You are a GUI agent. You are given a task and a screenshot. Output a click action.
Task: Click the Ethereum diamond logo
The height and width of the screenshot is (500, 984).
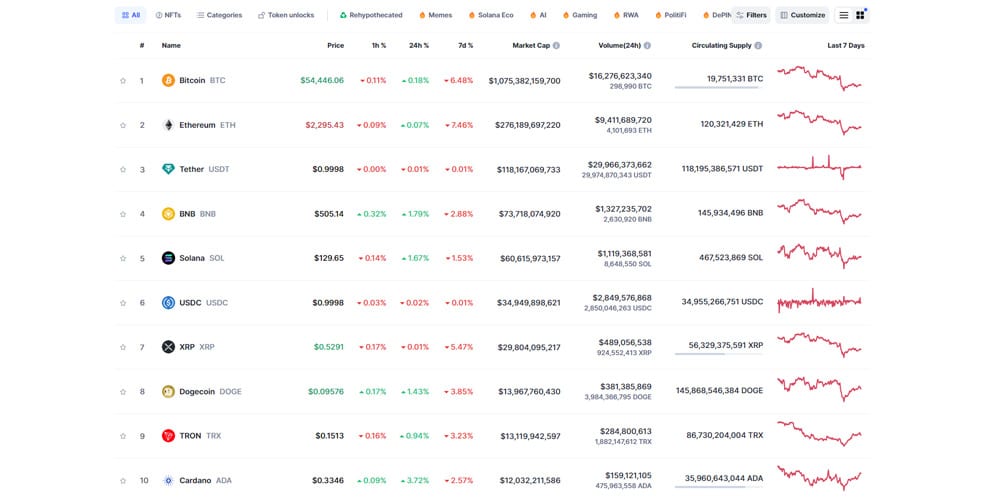pyautogui.click(x=168, y=125)
